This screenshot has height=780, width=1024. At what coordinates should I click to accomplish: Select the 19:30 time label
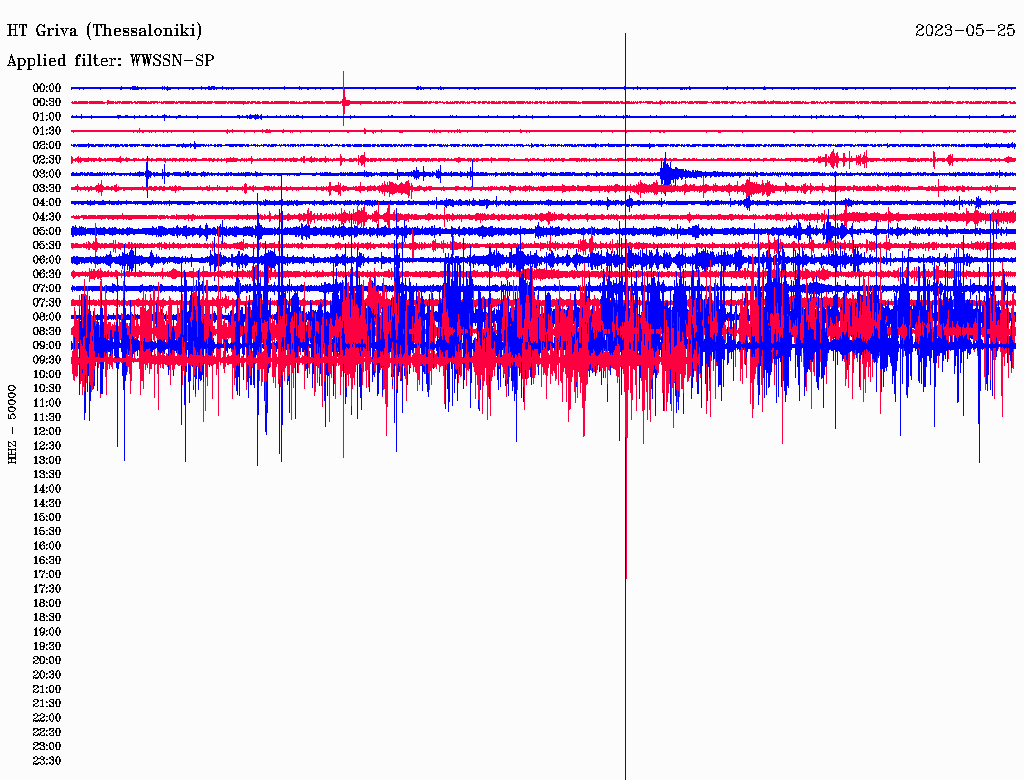click(47, 646)
